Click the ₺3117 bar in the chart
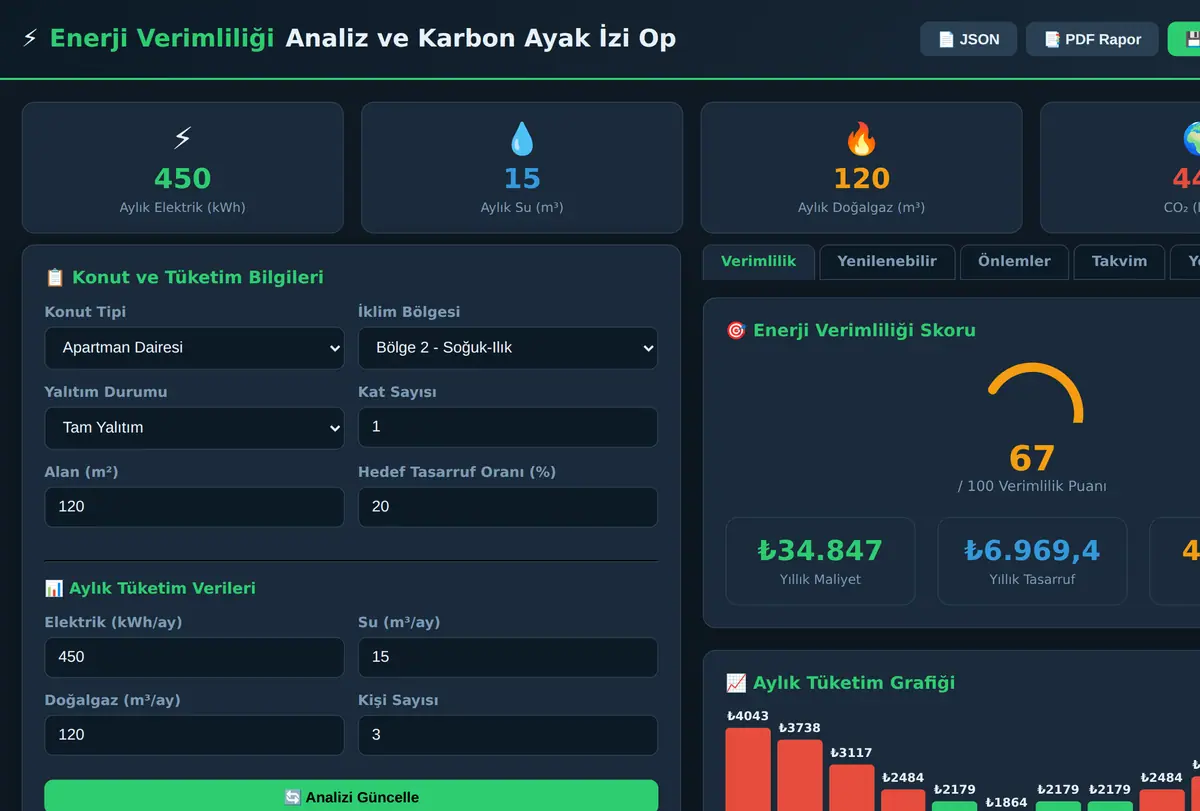The image size is (1200, 811). 852,788
